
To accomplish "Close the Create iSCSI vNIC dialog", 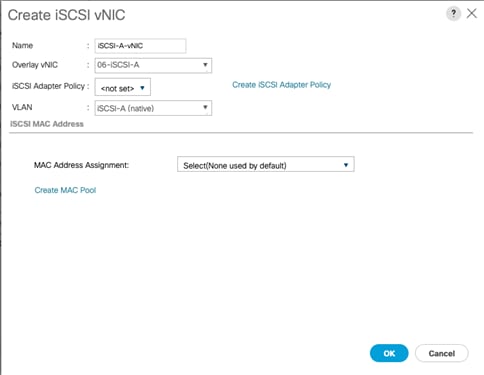I will point(472,13).
